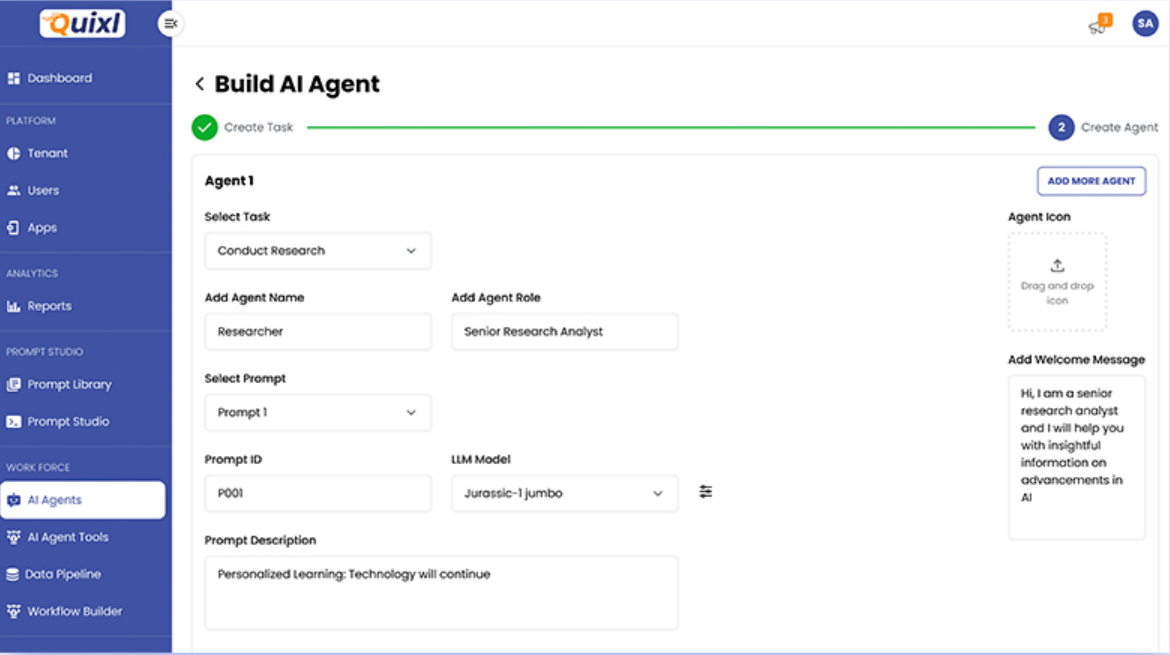This screenshot has height=655, width=1170.
Task: Click the Add Agent Name field
Action: tap(318, 332)
